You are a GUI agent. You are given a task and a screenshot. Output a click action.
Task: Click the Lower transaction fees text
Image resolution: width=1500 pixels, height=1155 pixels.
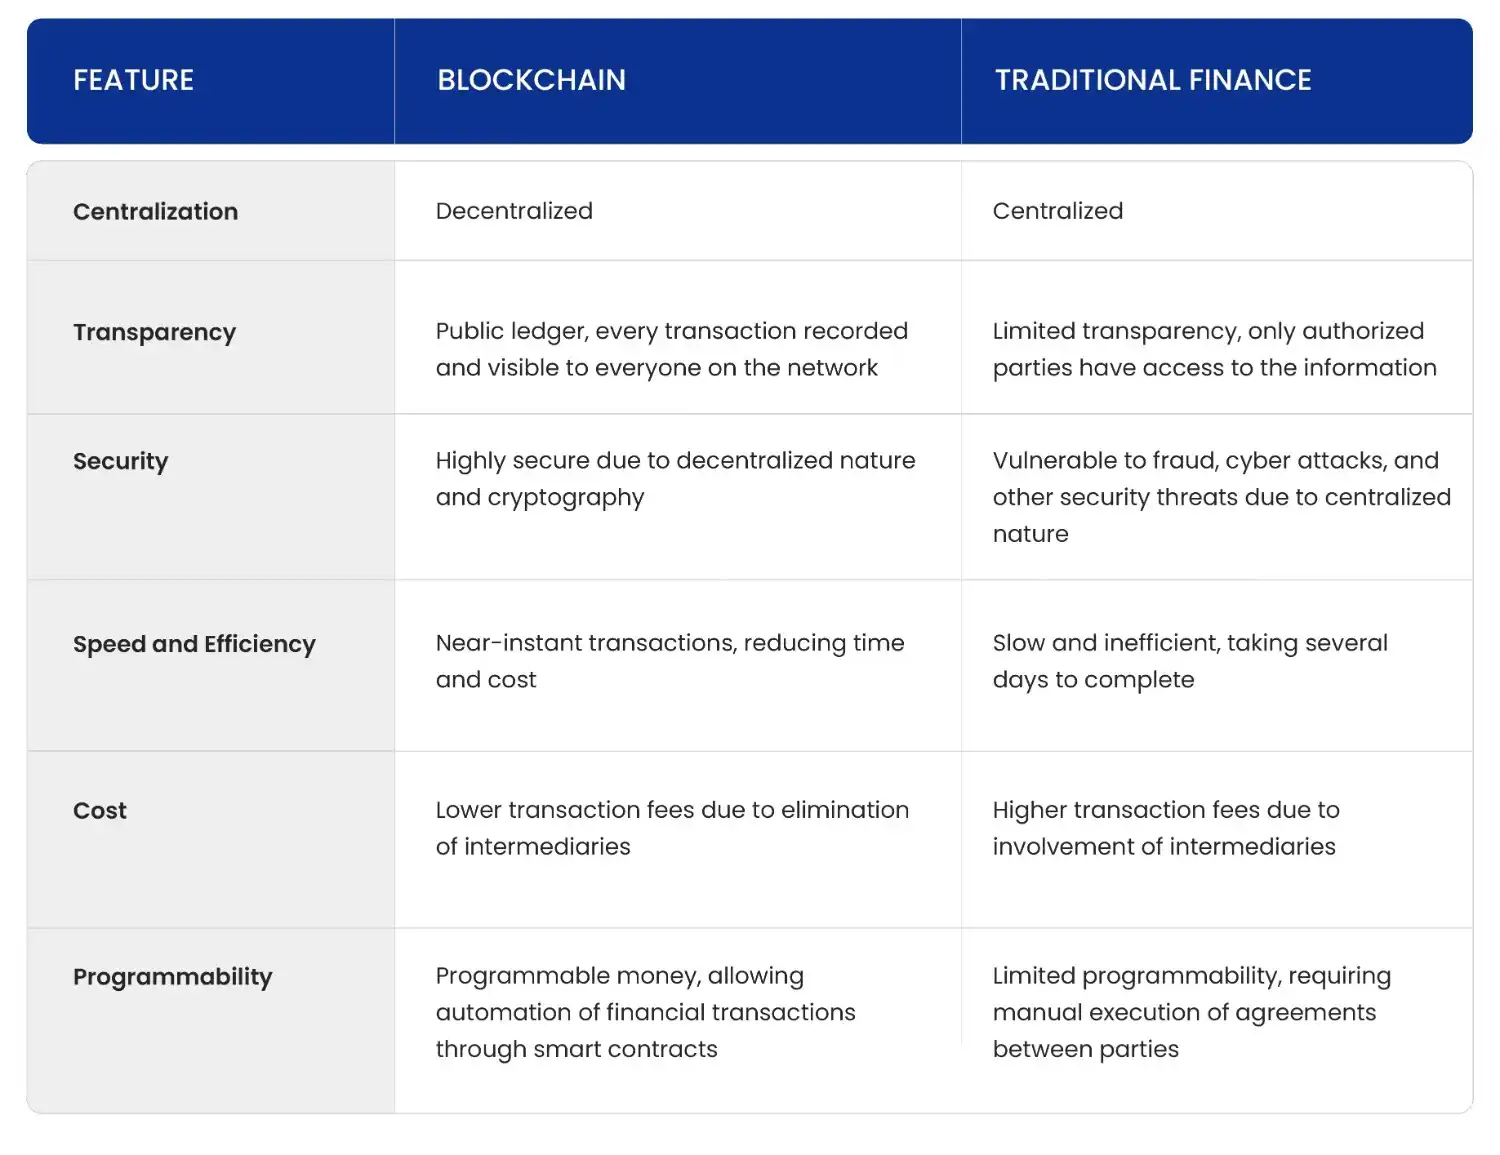click(x=672, y=828)
